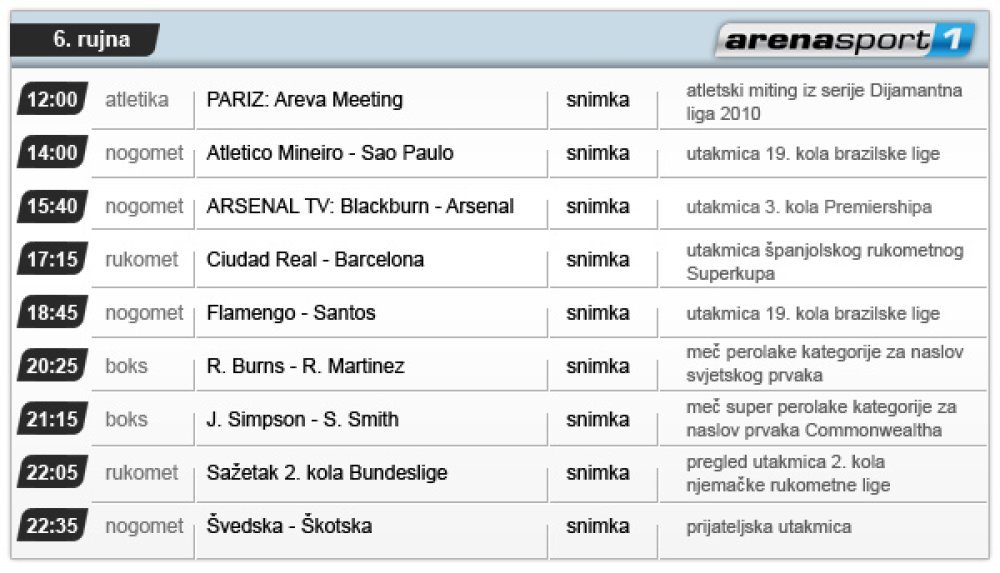Open Sažetak 2. kola Bundeslige program
Viewport: 1000px width, 573px height.
(327, 472)
